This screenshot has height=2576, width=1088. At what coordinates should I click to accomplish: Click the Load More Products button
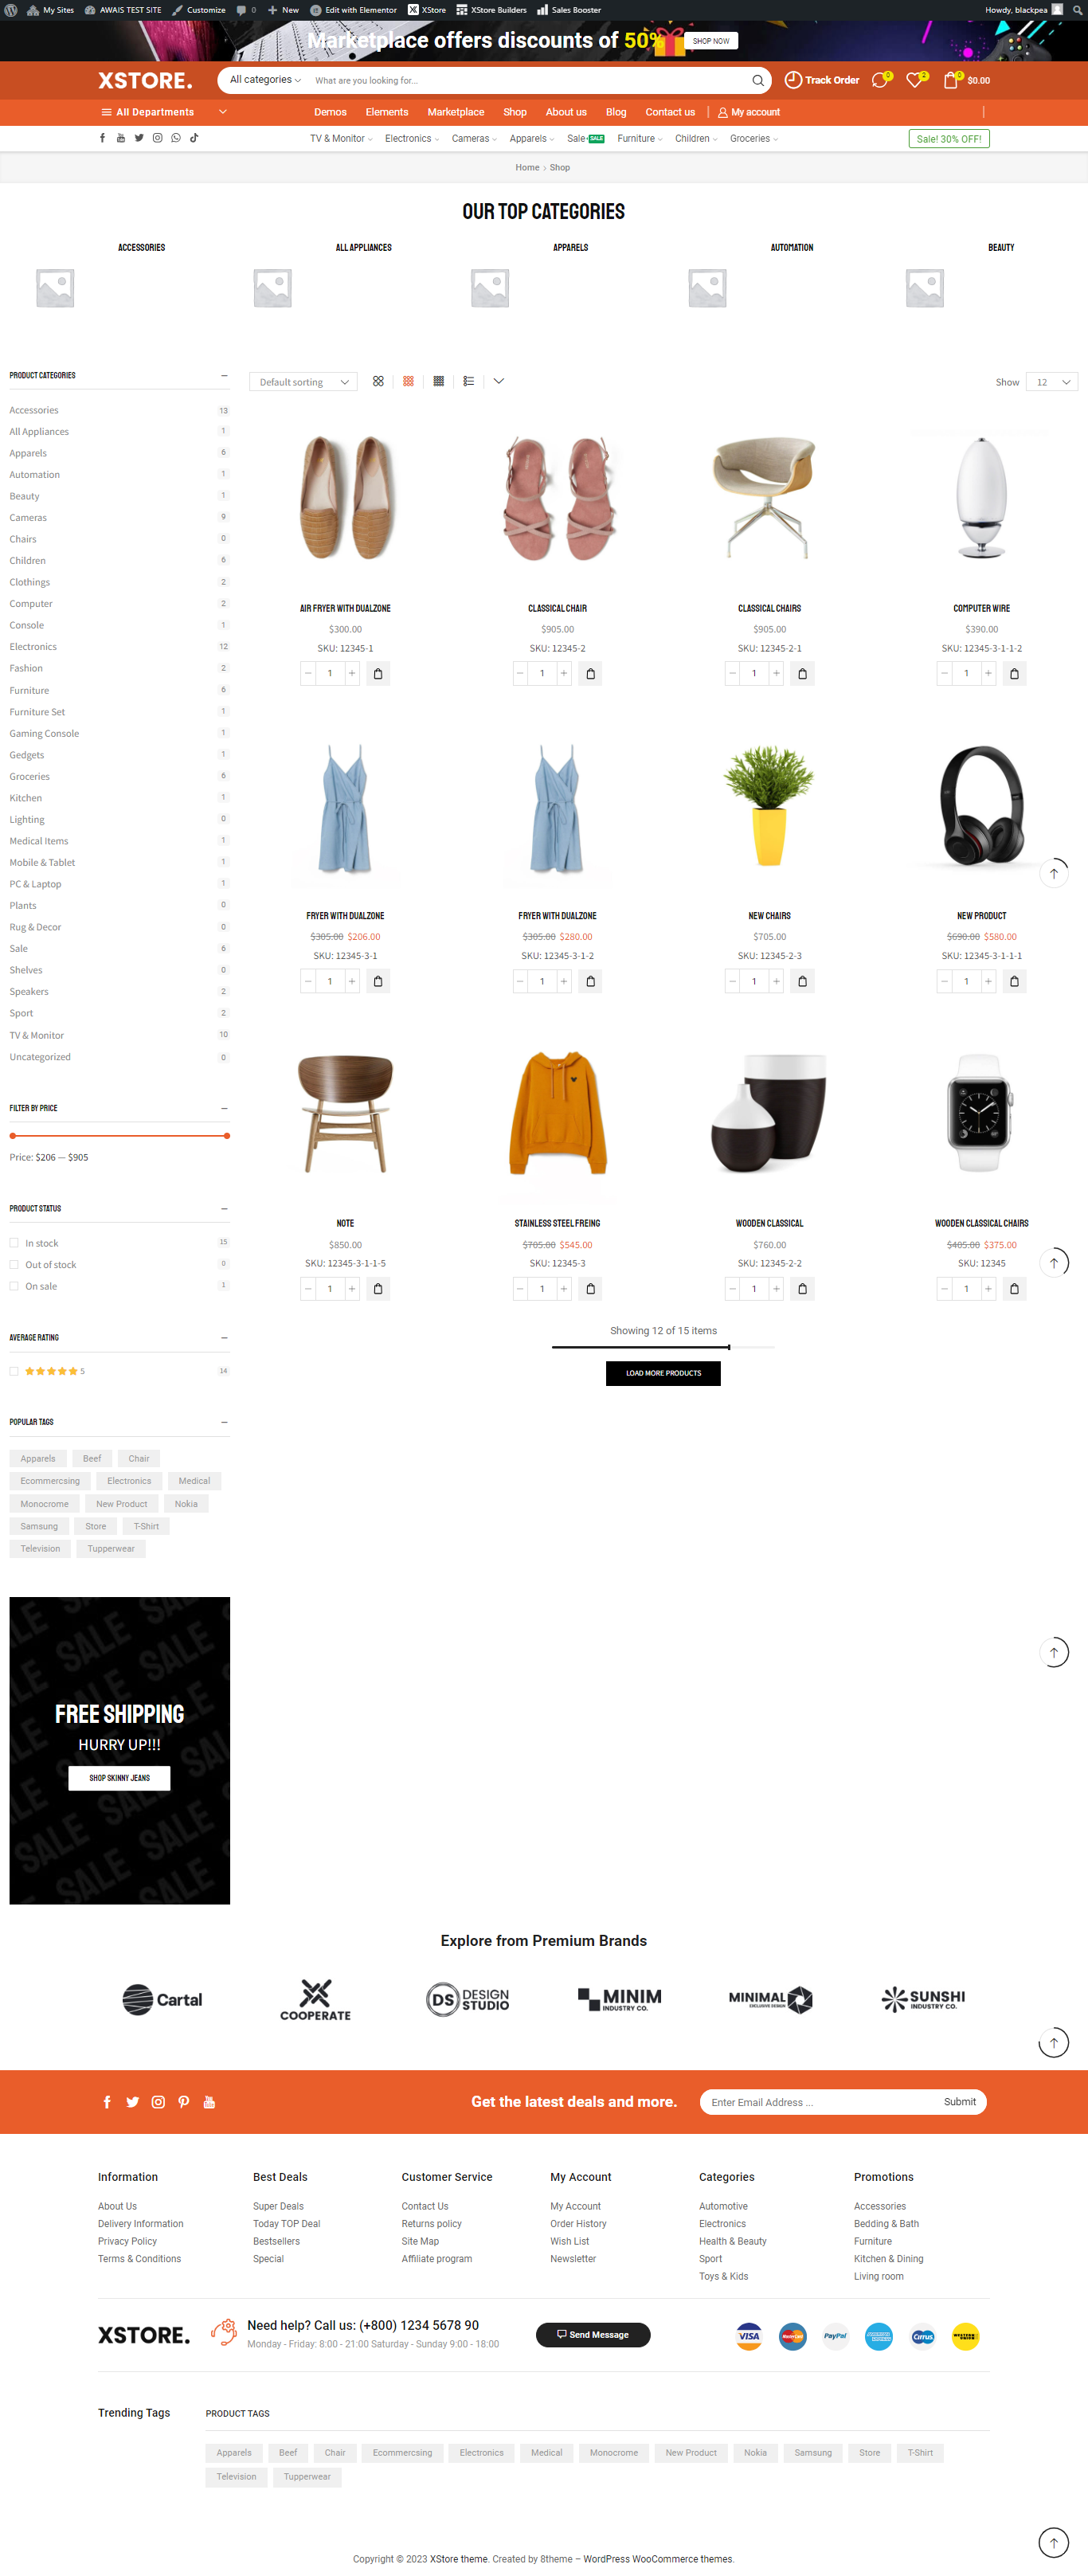pyautogui.click(x=663, y=1373)
